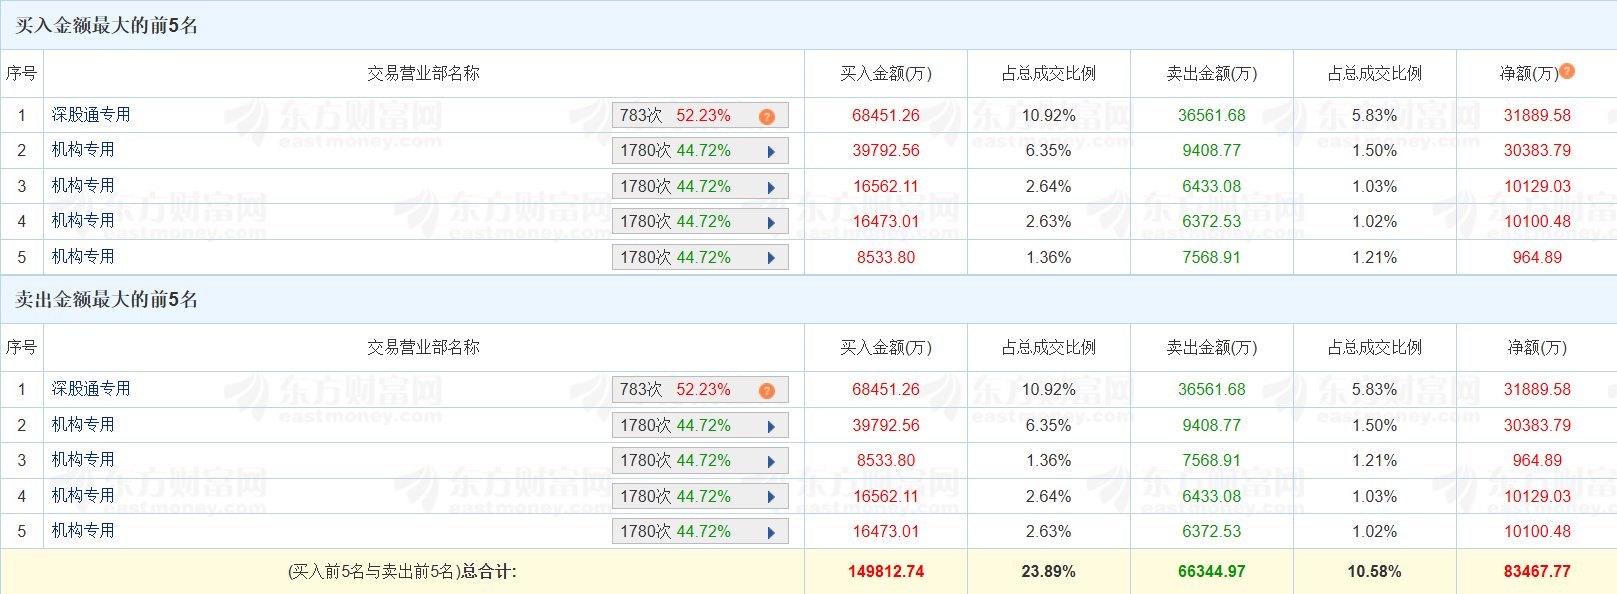Click blue arrow in buy table row 3
The image size is (1617, 594).
click(x=771, y=187)
